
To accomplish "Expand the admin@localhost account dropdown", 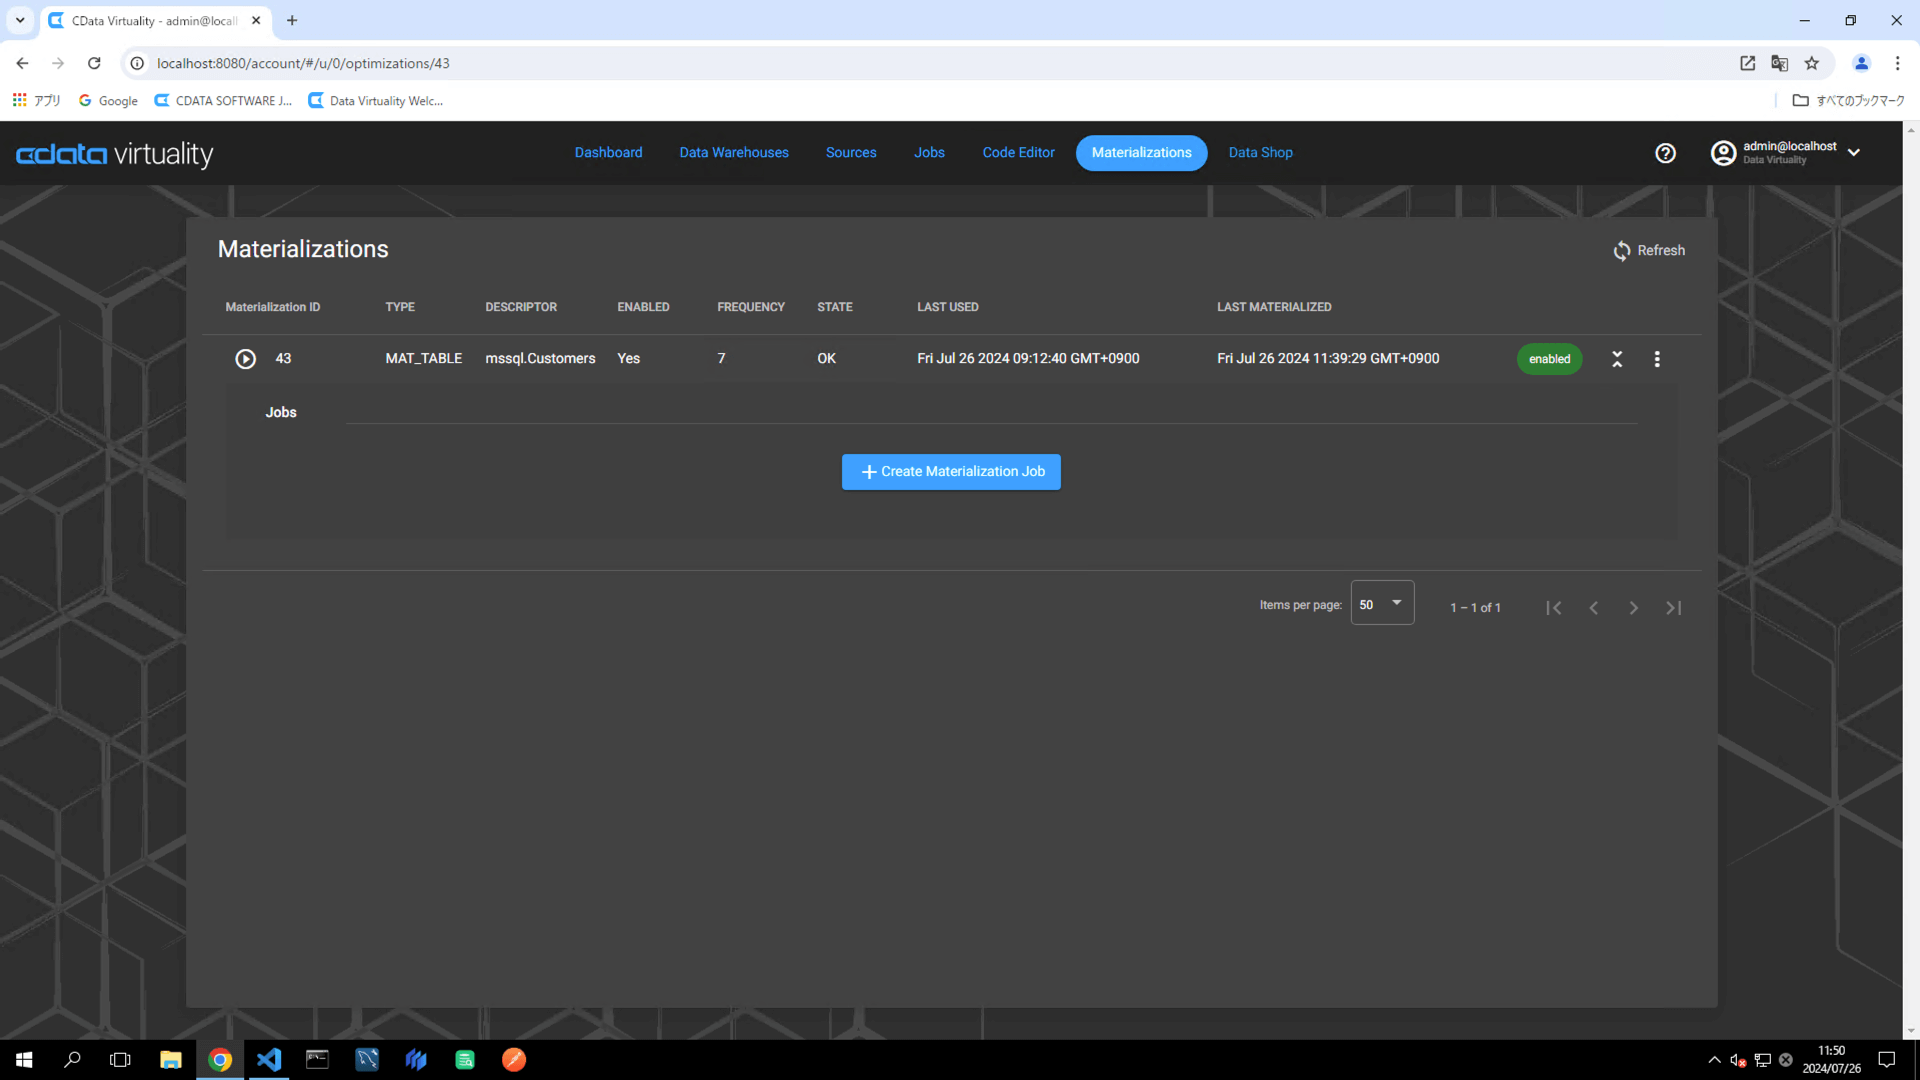I will pos(1854,153).
